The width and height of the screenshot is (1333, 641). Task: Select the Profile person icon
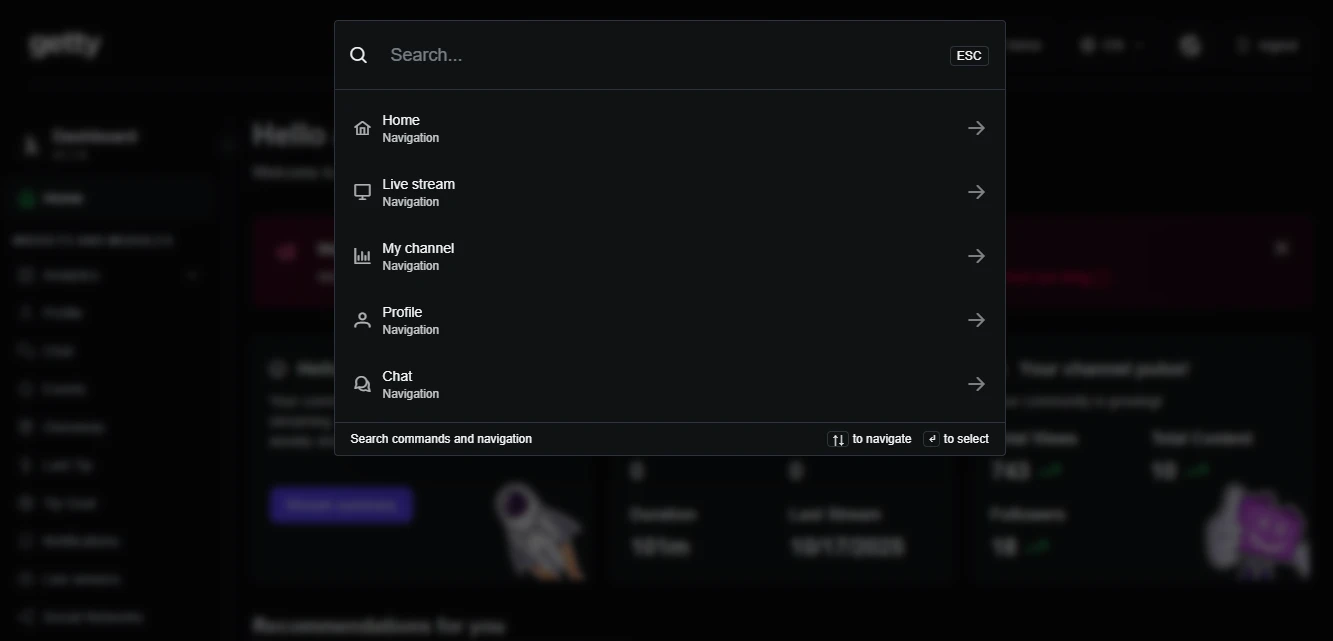pos(363,320)
